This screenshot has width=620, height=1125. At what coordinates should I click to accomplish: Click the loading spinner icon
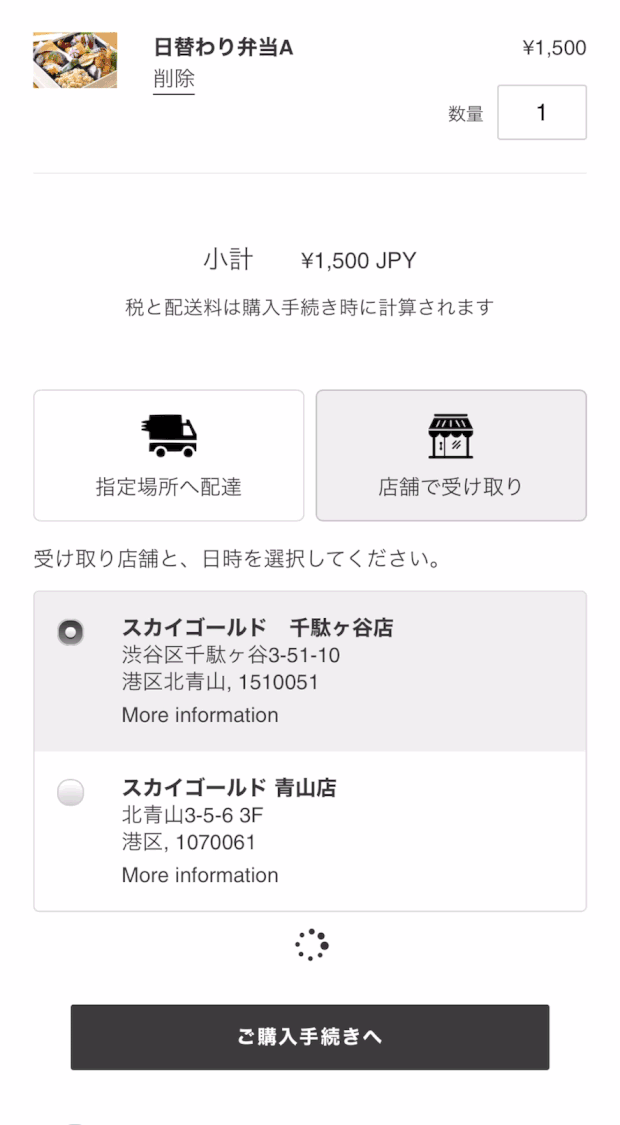311,945
